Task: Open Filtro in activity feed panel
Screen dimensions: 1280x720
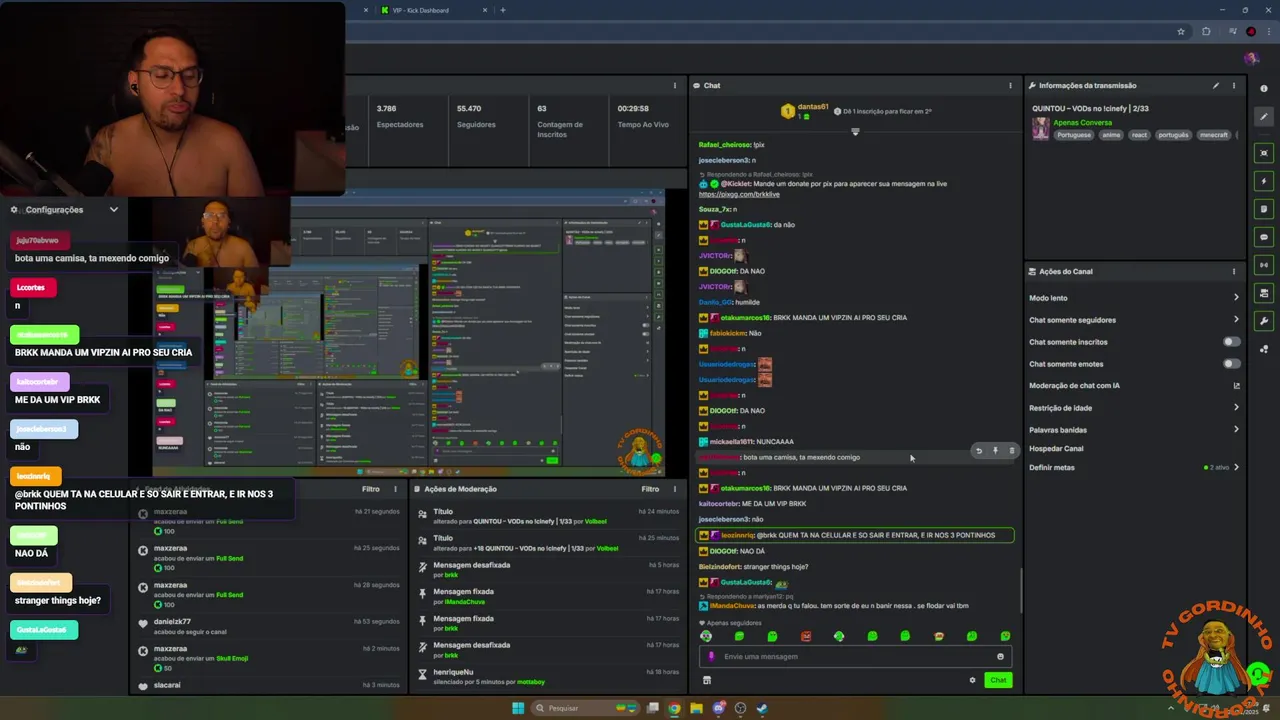Action: [371, 490]
